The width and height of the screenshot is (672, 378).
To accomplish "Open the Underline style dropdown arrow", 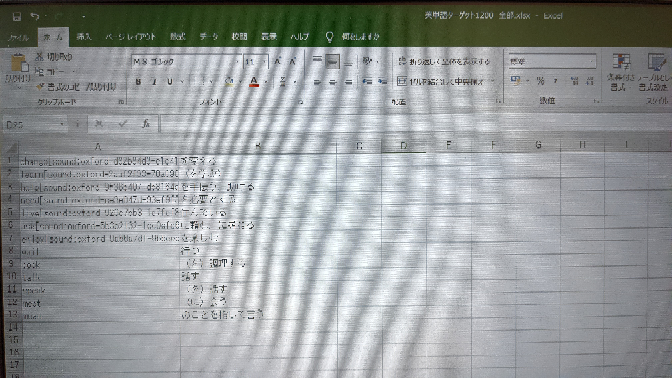I will (x=182, y=81).
